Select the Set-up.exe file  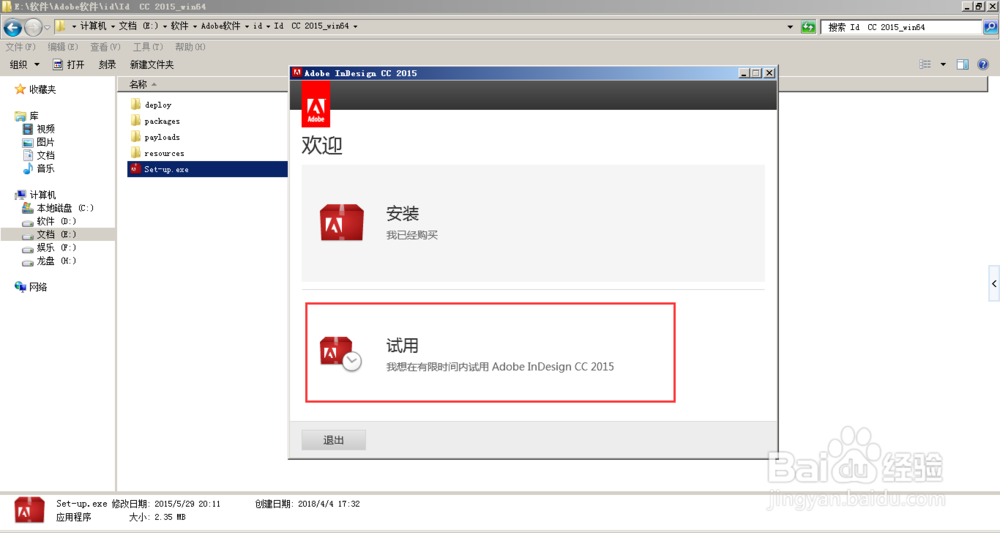207,169
